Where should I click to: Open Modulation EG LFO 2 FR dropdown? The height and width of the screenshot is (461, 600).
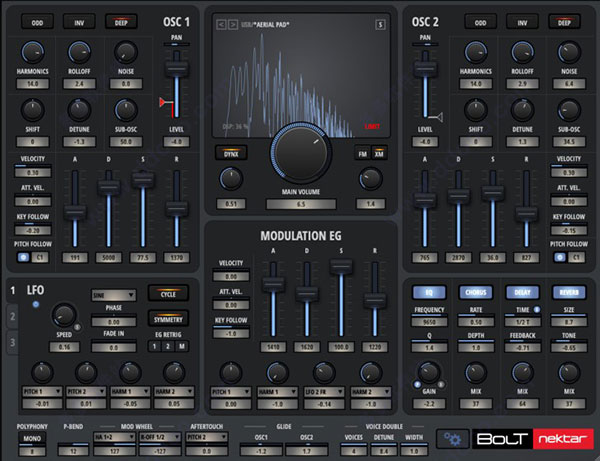pyautogui.click(x=324, y=392)
